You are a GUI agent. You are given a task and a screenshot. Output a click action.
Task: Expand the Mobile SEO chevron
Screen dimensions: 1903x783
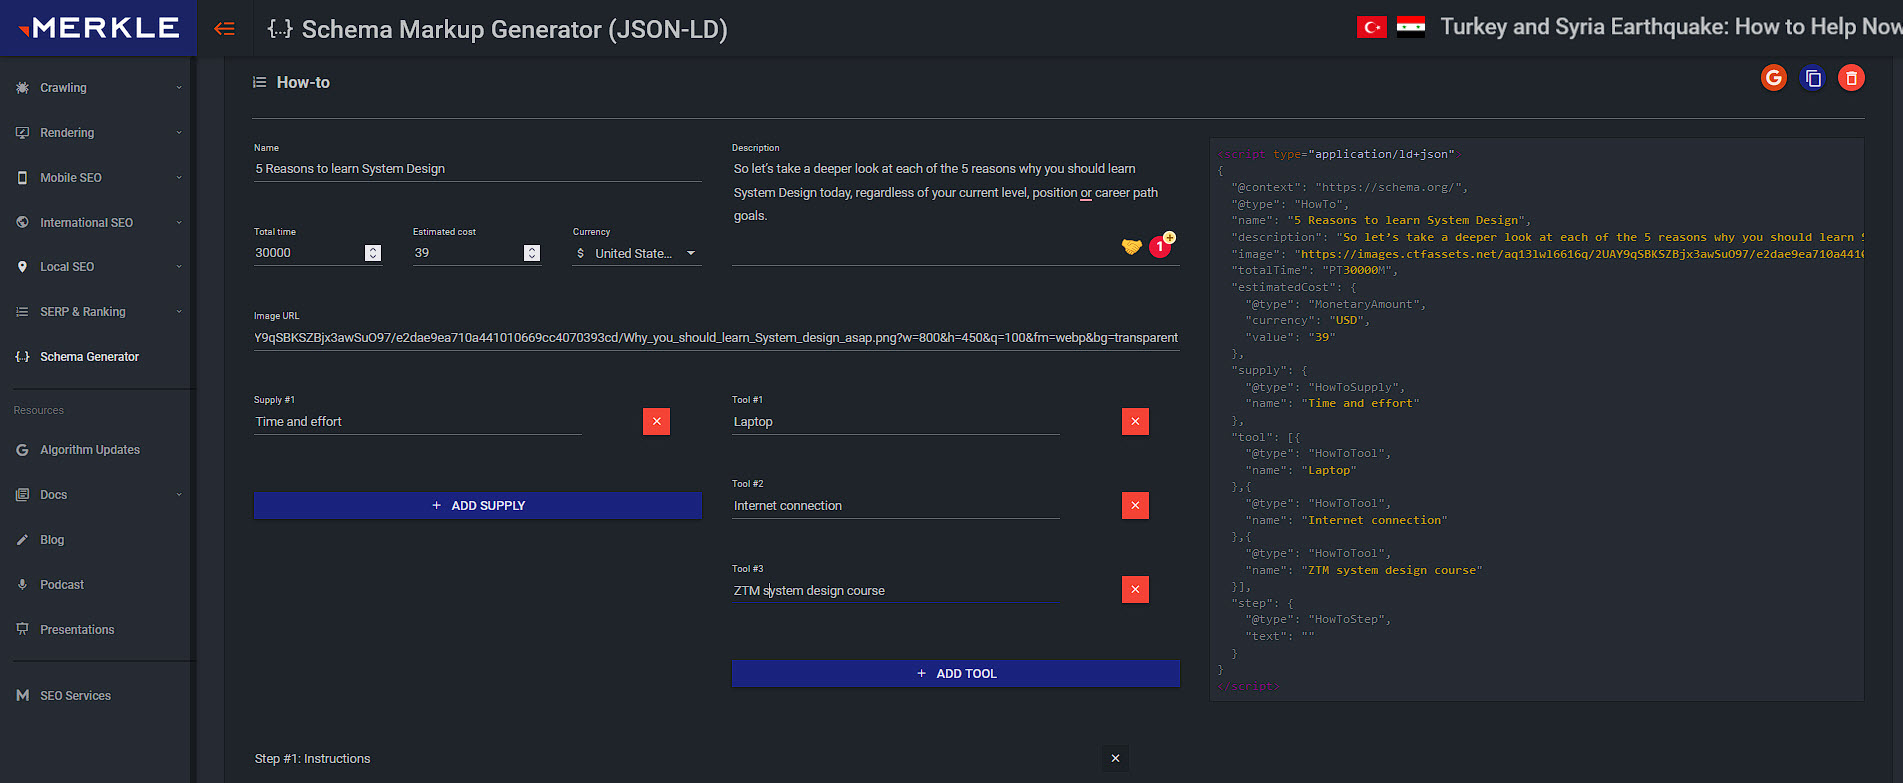(179, 178)
